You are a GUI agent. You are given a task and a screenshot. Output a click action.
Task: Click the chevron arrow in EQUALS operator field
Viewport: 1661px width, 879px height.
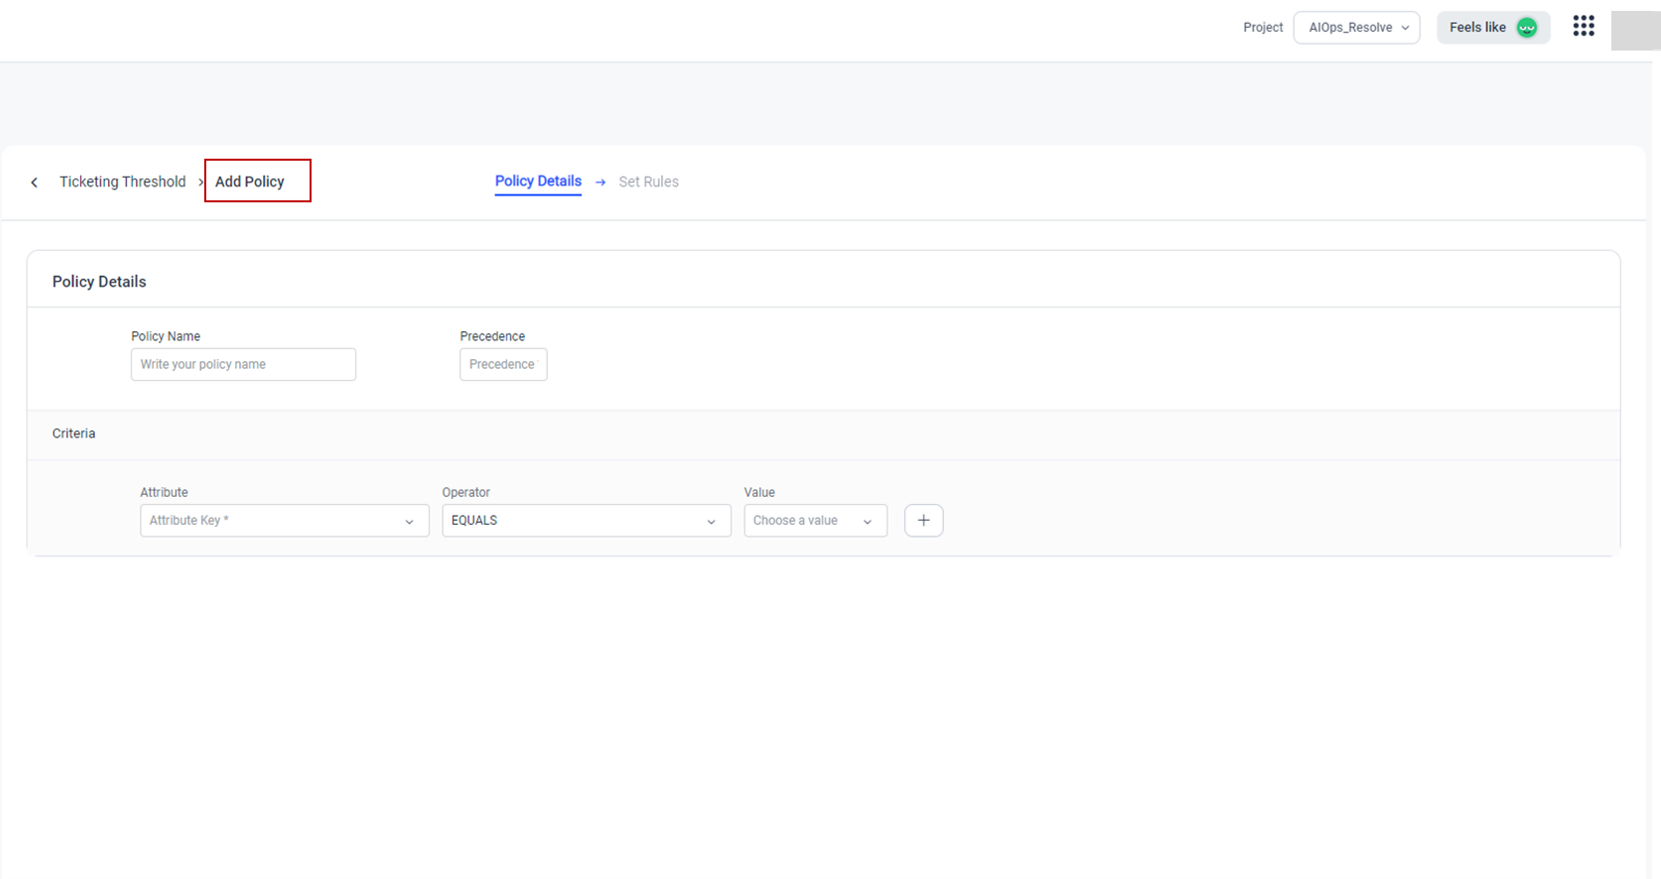[x=711, y=521]
